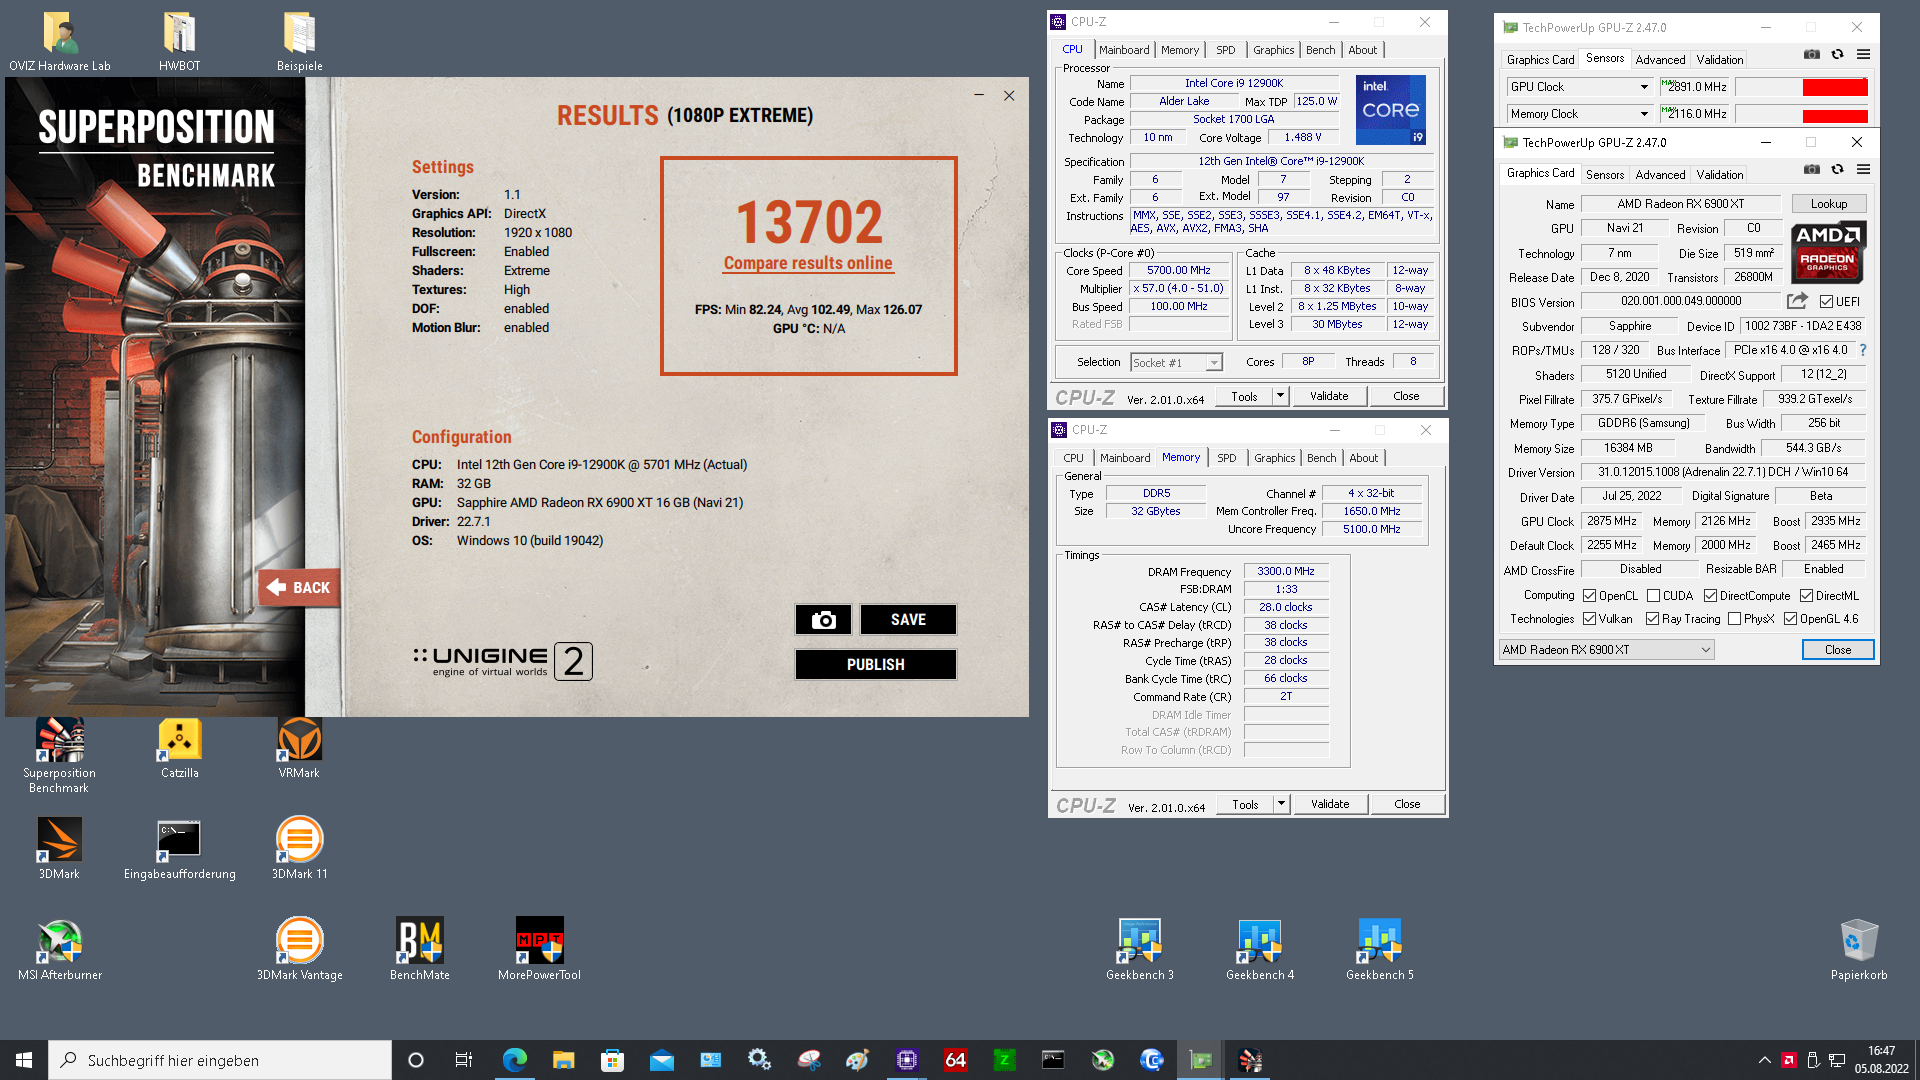Launch the Catzilla shortcut
1920x1080 pixels.
pyautogui.click(x=180, y=748)
